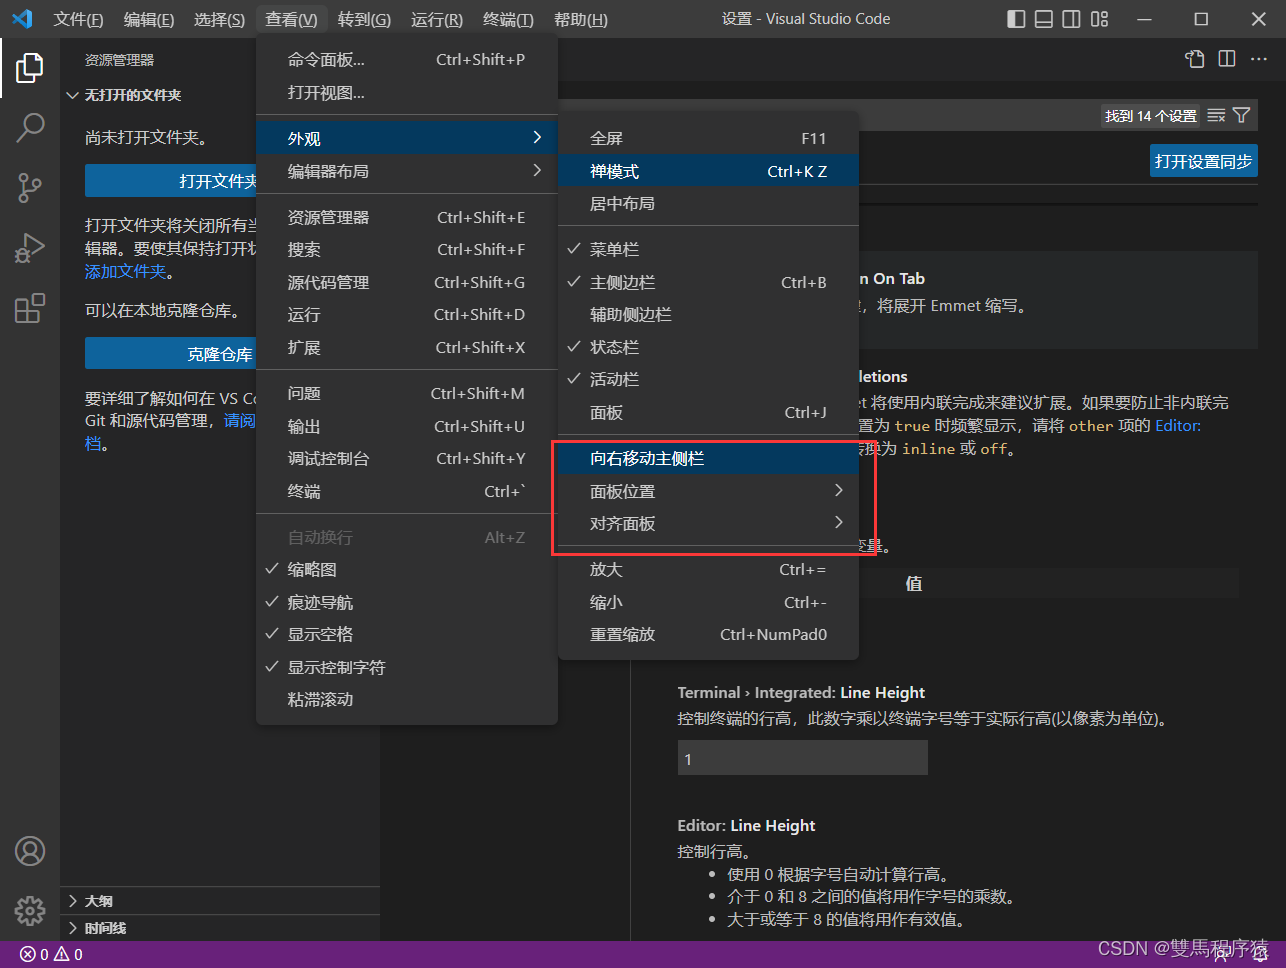Open 打开视图... entry in view menu

(x=406, y=93)
